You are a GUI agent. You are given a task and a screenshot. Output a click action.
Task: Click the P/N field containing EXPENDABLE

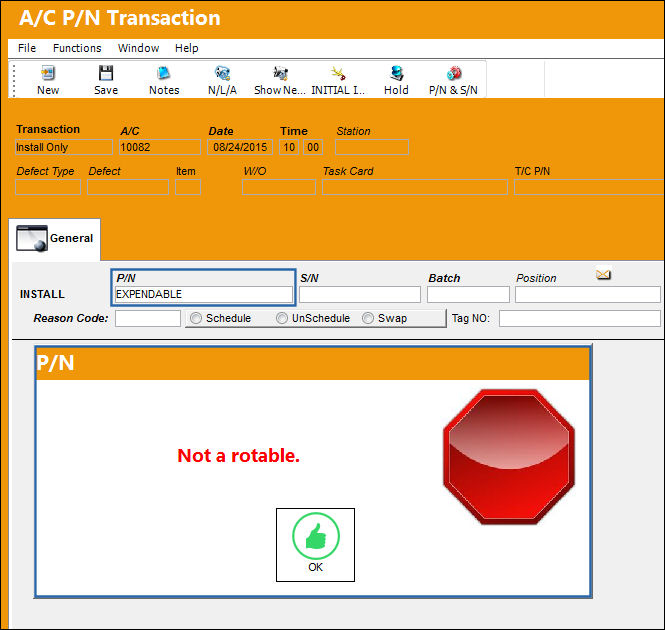coord(204,294)
